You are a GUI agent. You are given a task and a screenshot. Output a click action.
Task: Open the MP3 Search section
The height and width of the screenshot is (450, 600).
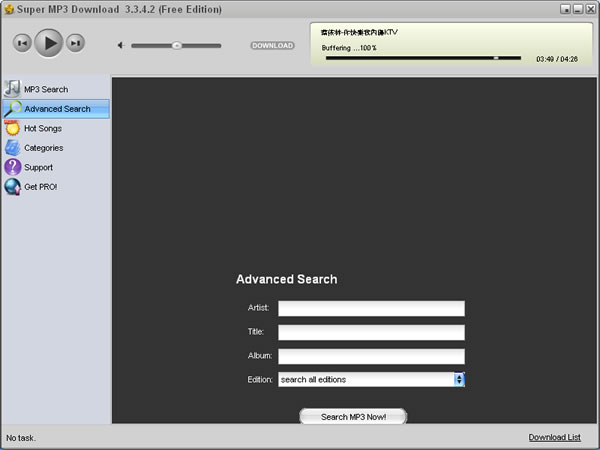pos(56,89)
